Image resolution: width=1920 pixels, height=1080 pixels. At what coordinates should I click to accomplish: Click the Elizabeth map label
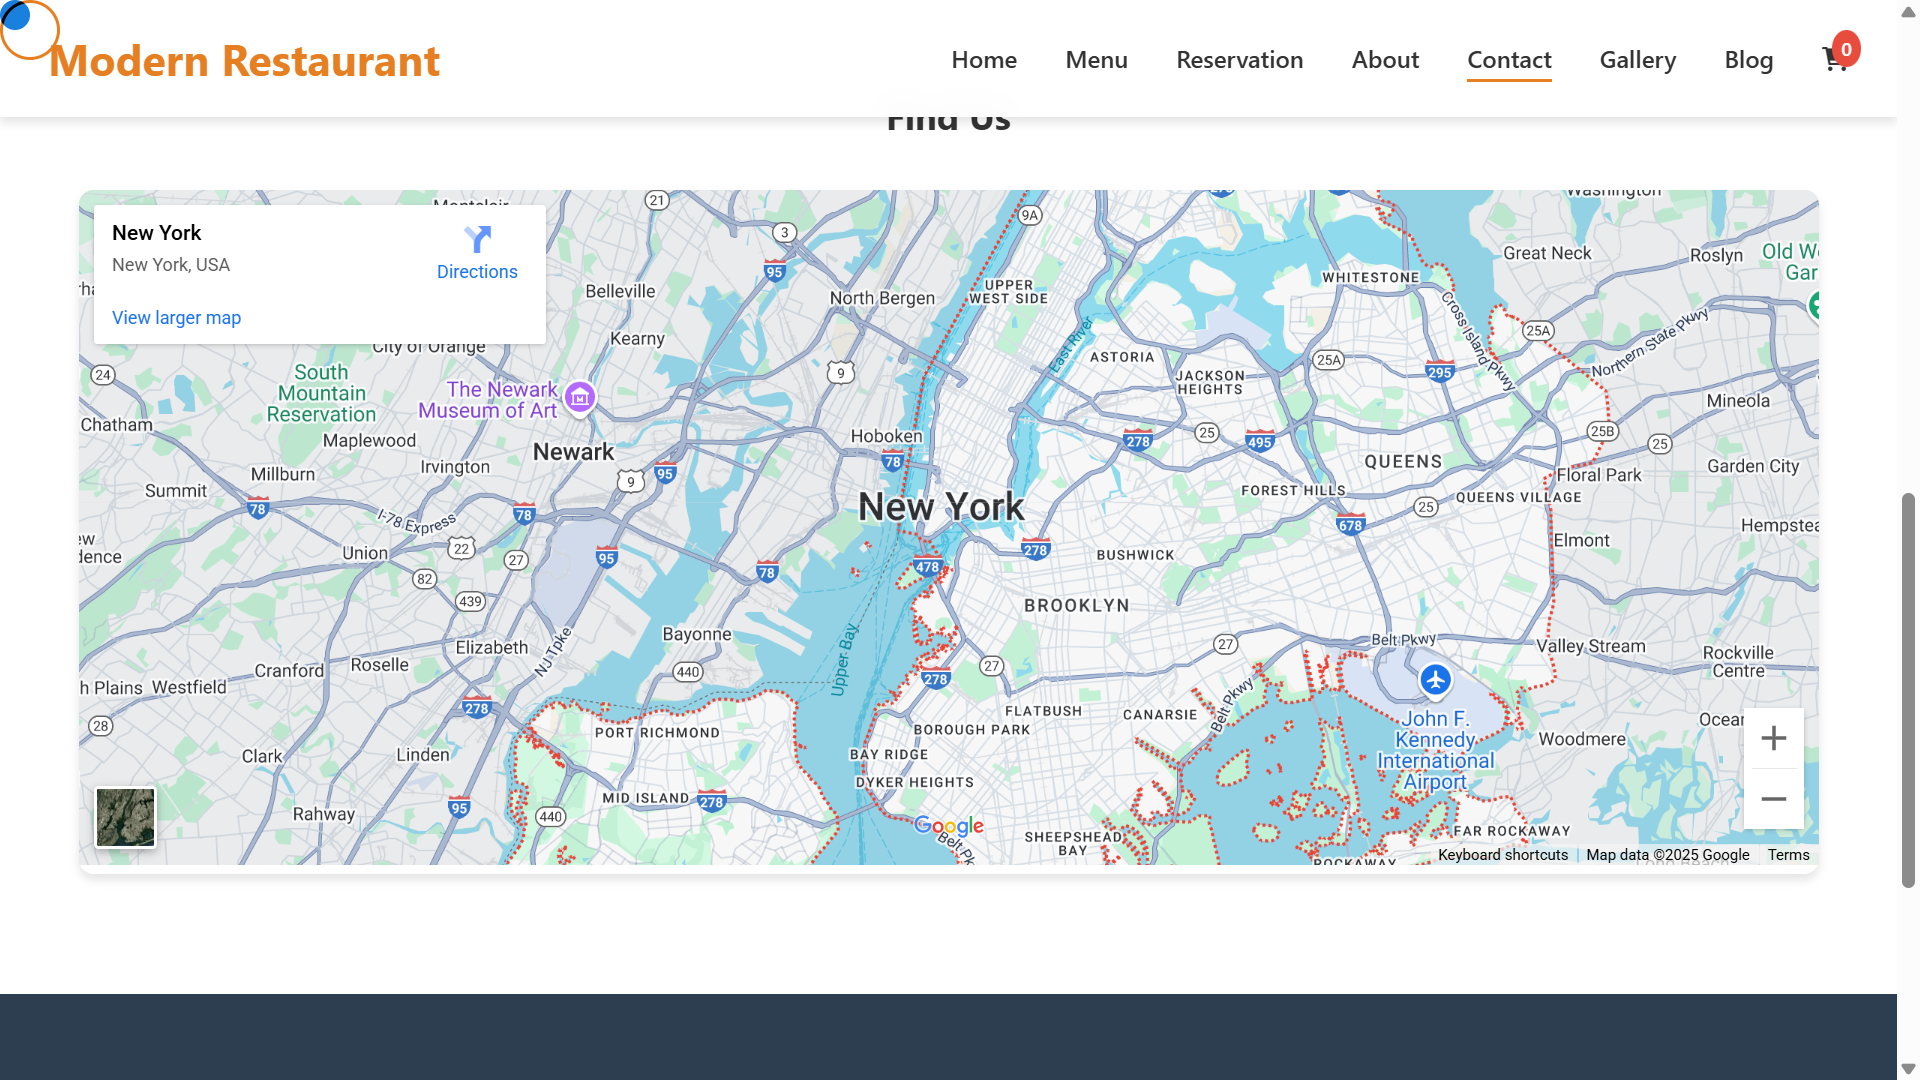(x=491, y=647)
